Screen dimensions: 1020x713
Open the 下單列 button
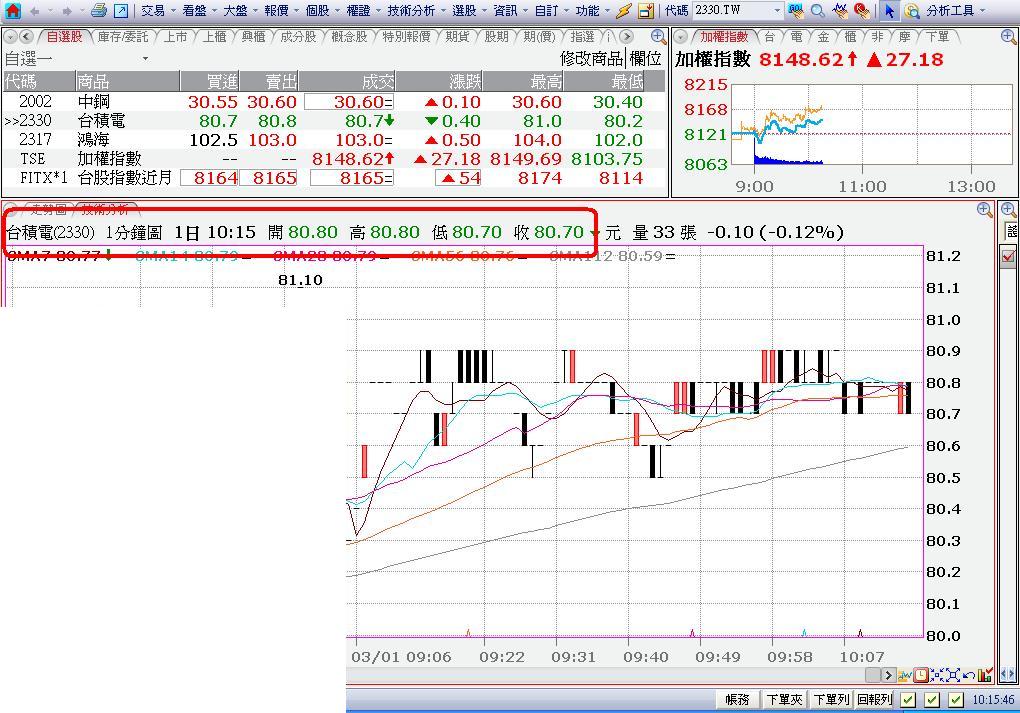(831, 700)
